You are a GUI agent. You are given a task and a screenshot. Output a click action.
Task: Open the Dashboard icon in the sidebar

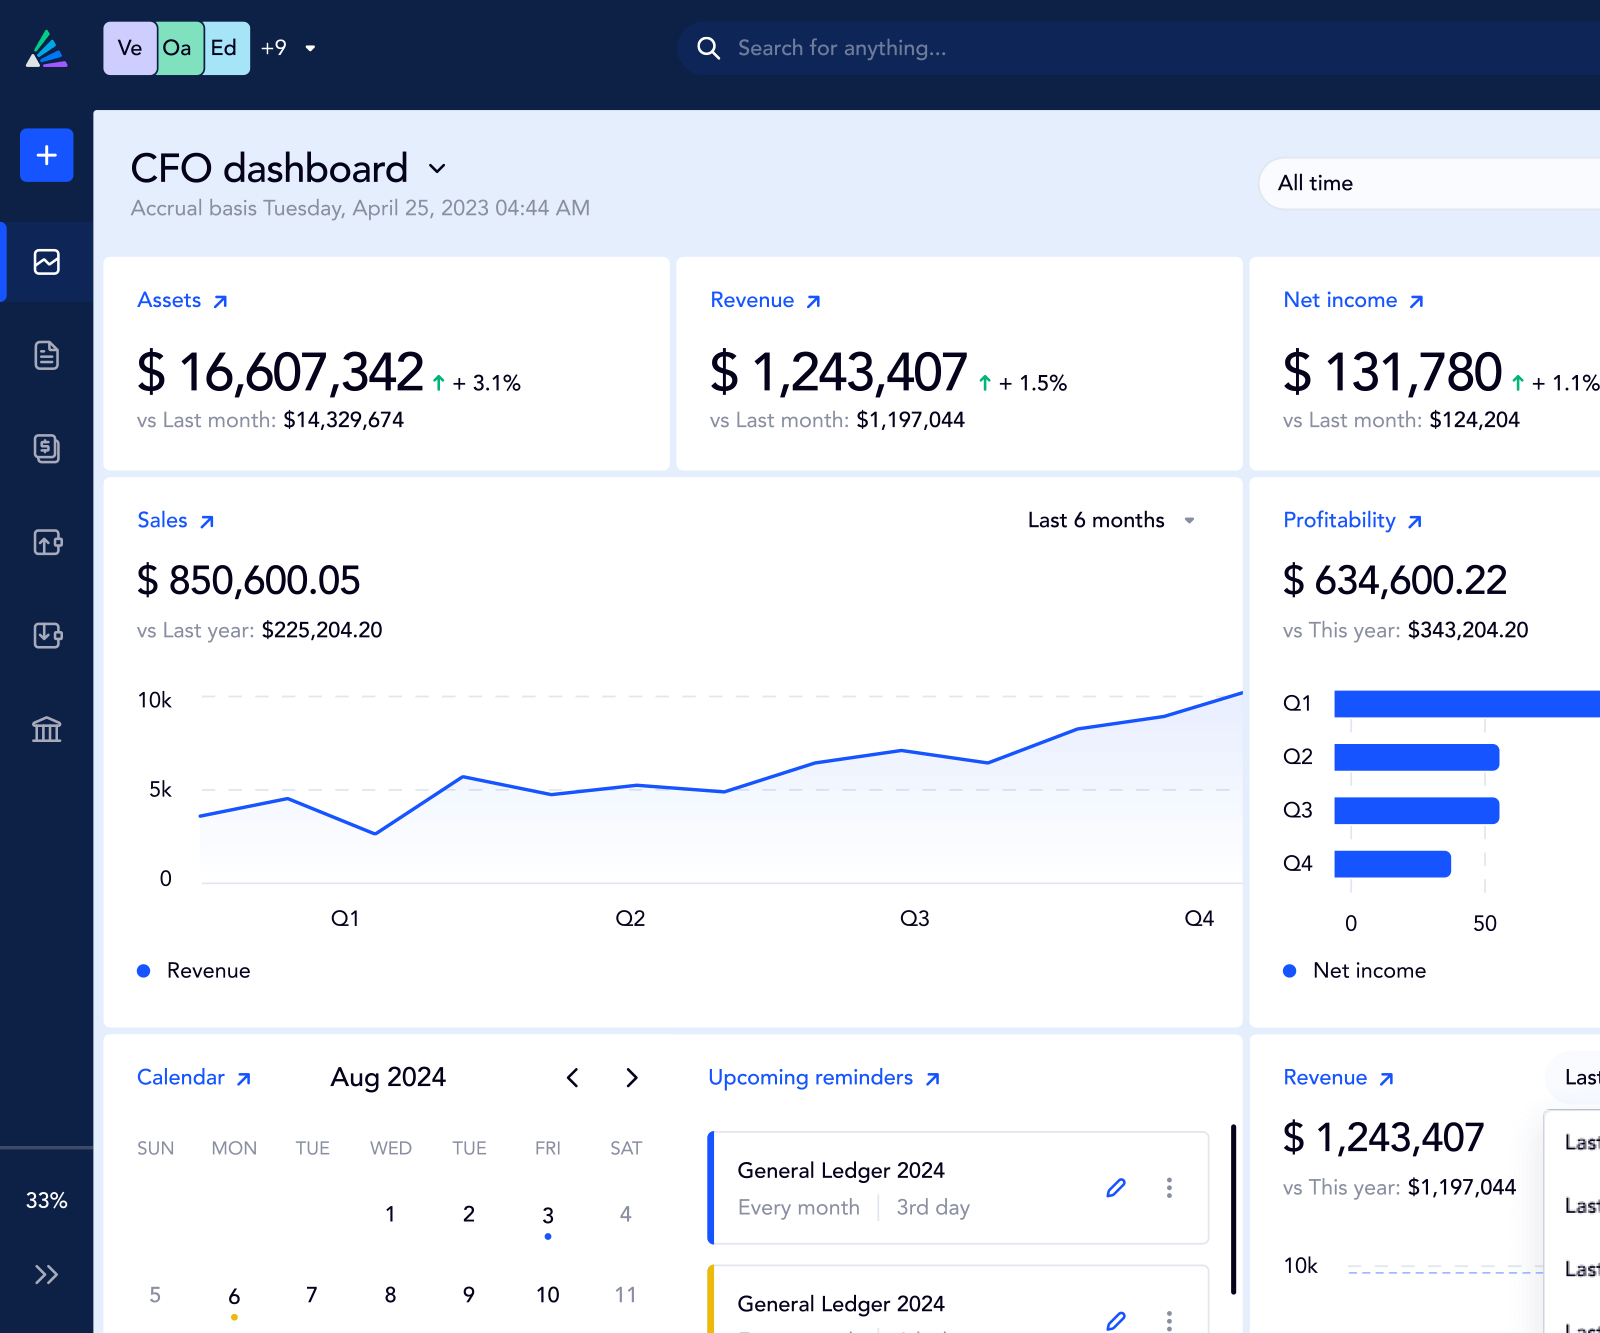[x=46, y=261]
